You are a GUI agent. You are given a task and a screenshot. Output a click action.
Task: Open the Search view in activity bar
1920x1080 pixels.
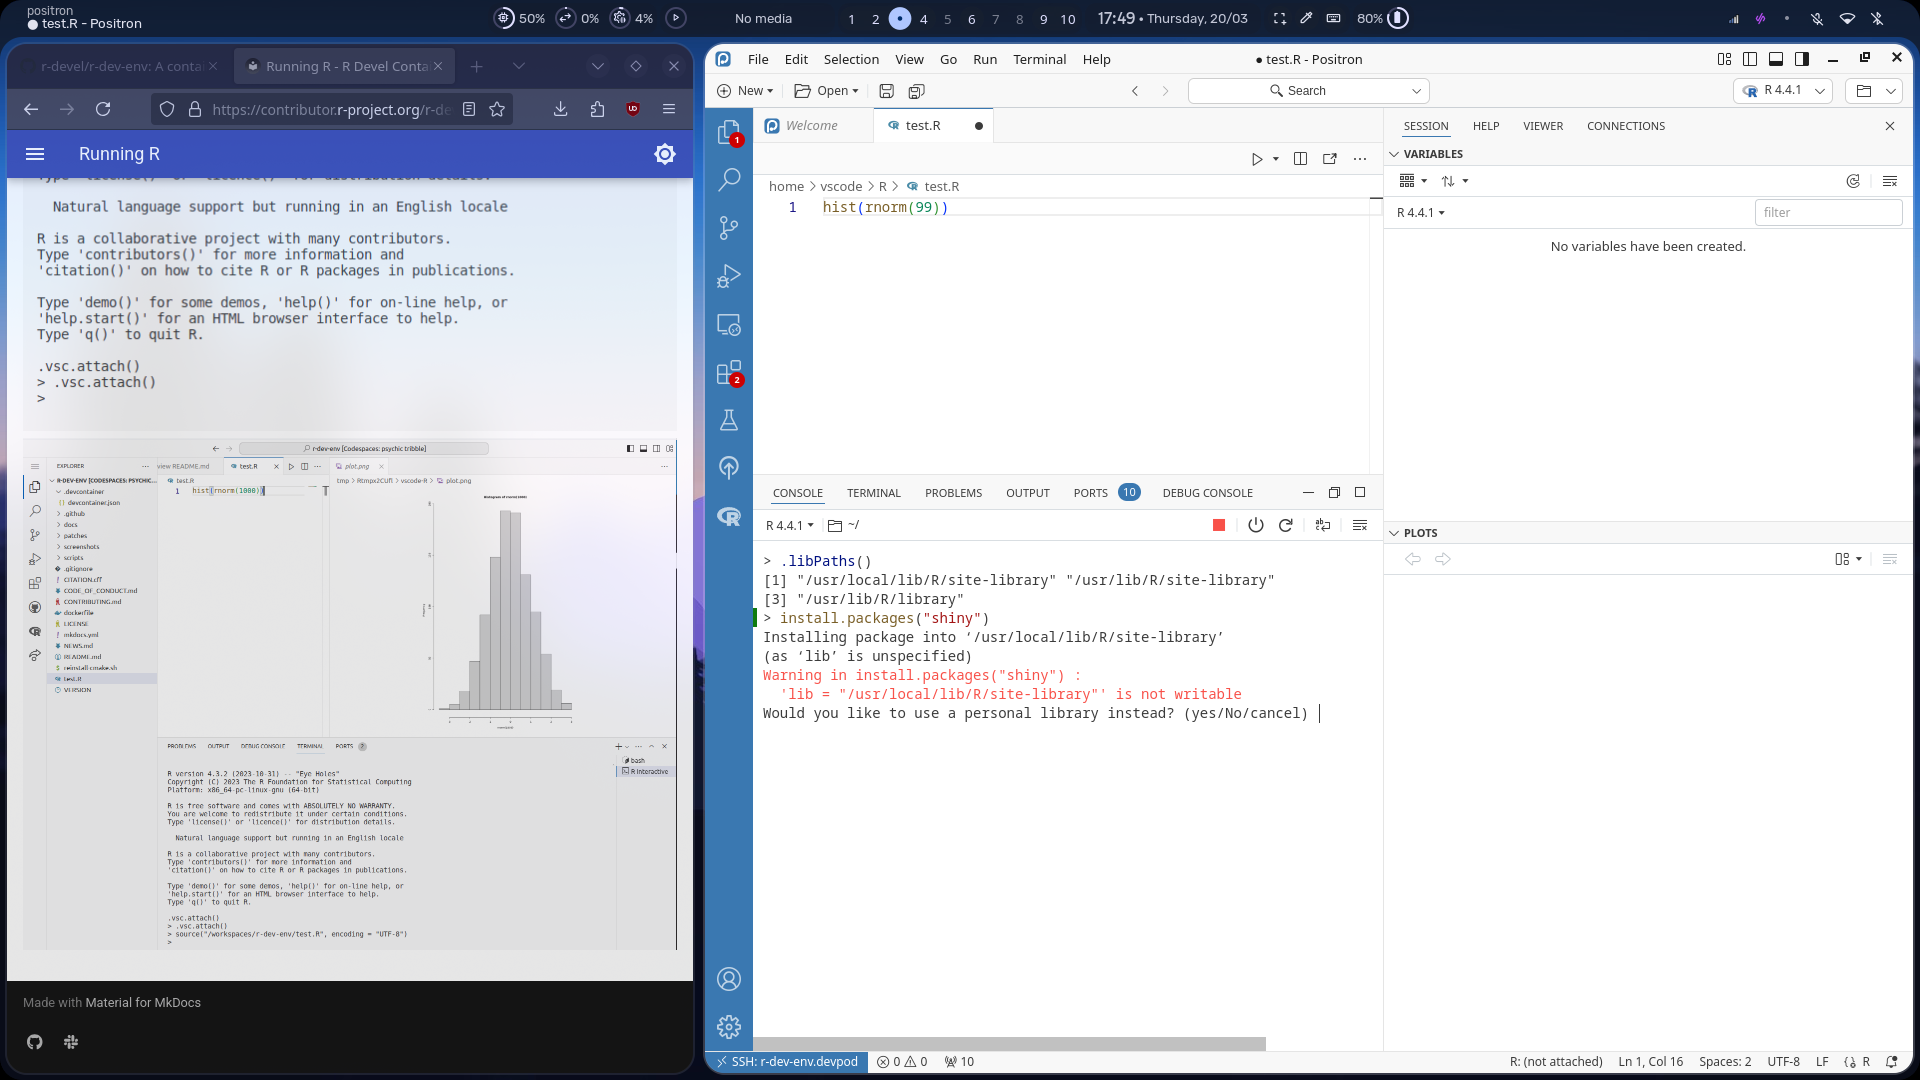pyautogui.click(x=729, y=180)
